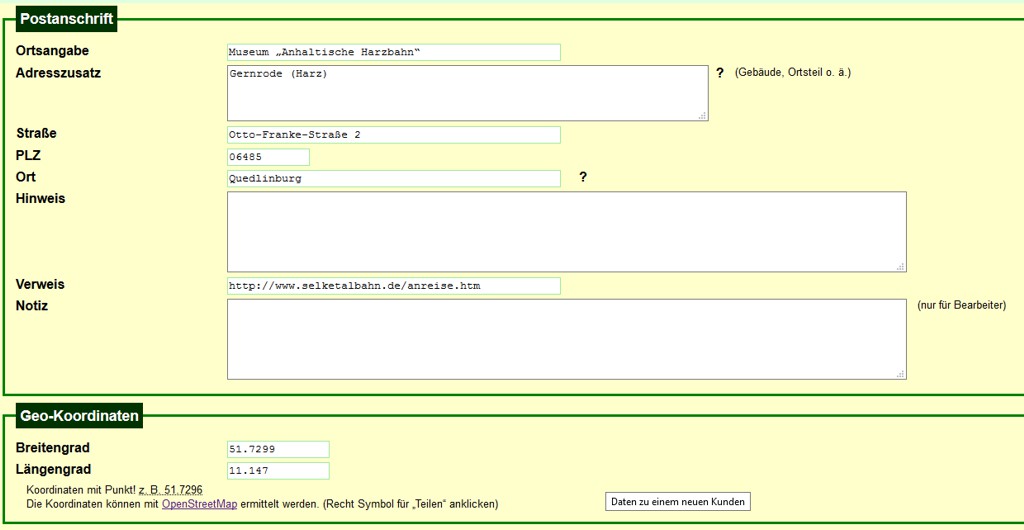This screenshot has height=530, width=1024.
Task: Click into the Adresszusatz text area
Action: (467, 93)
